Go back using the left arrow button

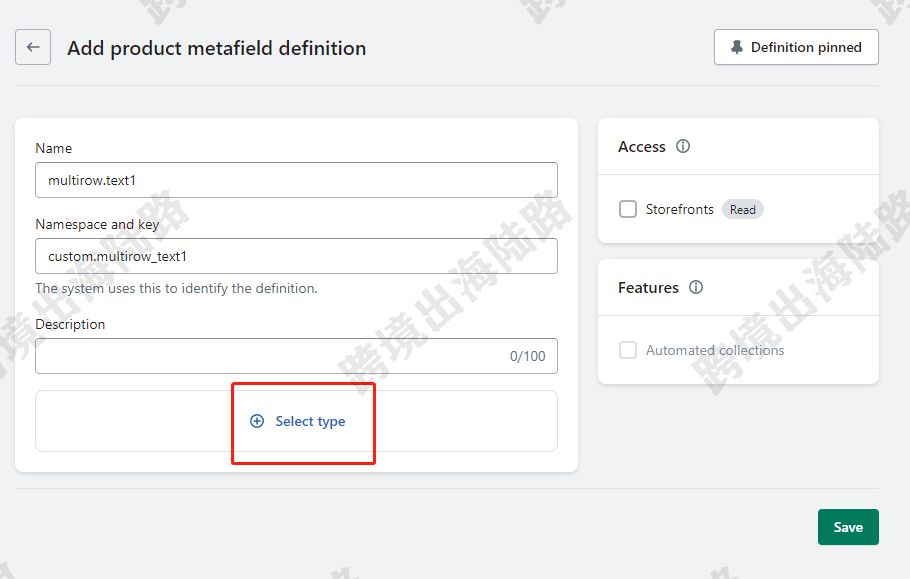point(33,47)
